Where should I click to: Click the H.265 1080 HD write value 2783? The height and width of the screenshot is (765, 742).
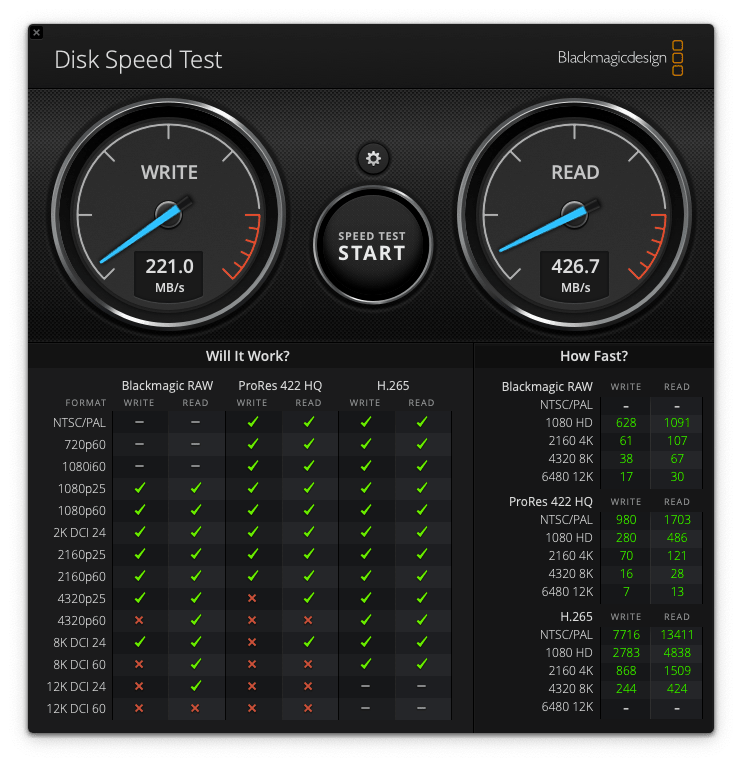[x=626, y=653]
